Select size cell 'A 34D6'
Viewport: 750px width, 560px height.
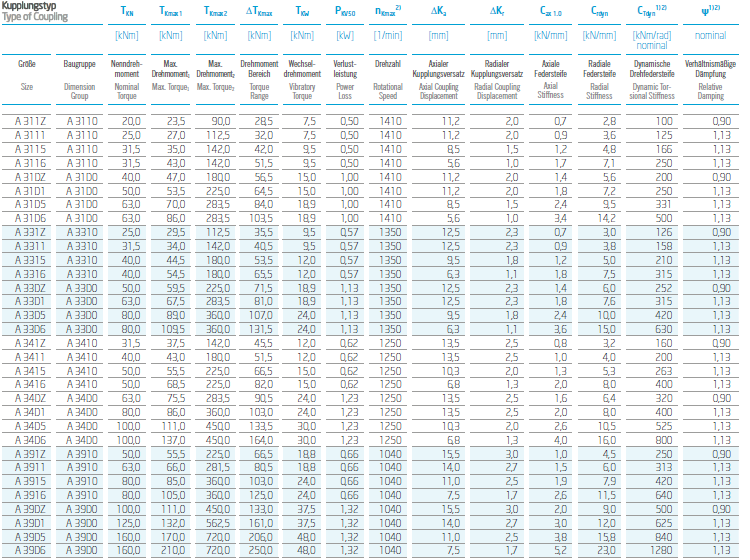click(30, 439)
